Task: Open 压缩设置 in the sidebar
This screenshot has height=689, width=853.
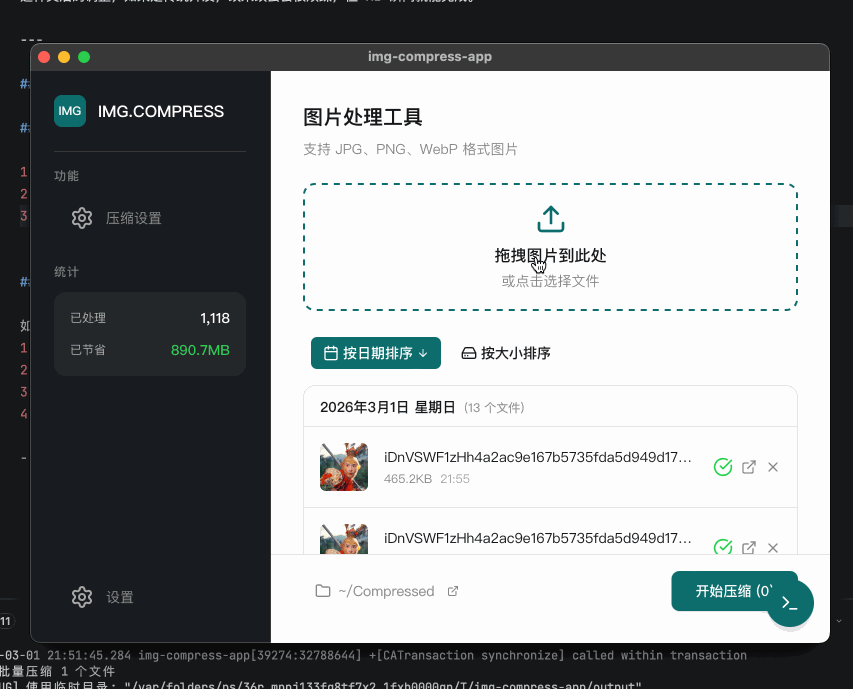Action: pos(133,218)
